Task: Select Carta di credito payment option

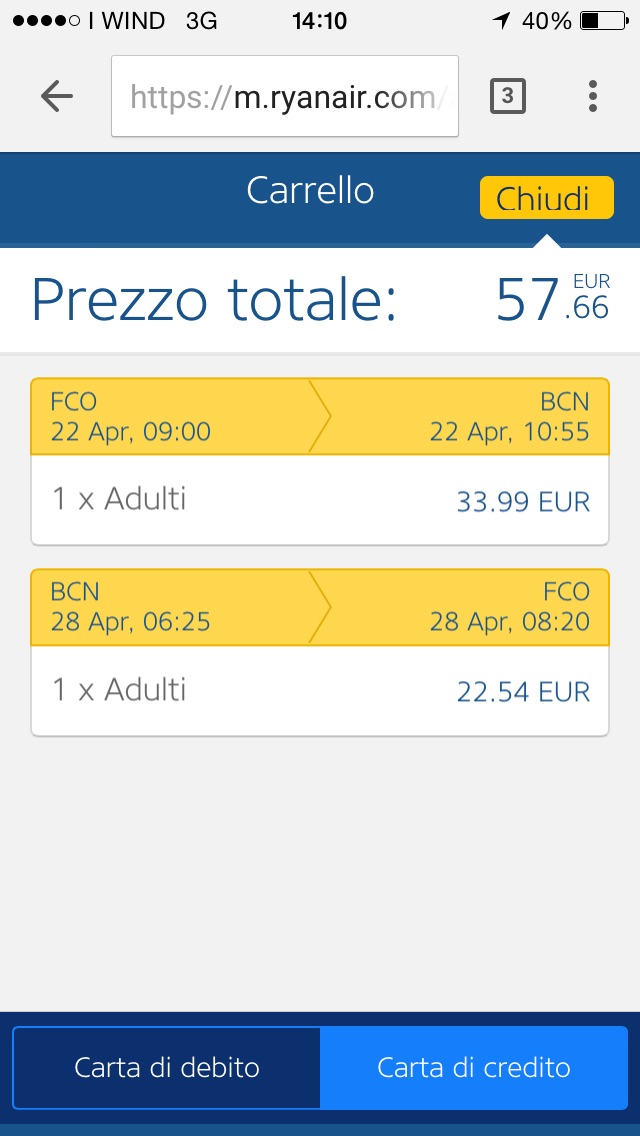Action: point(473,1067)
